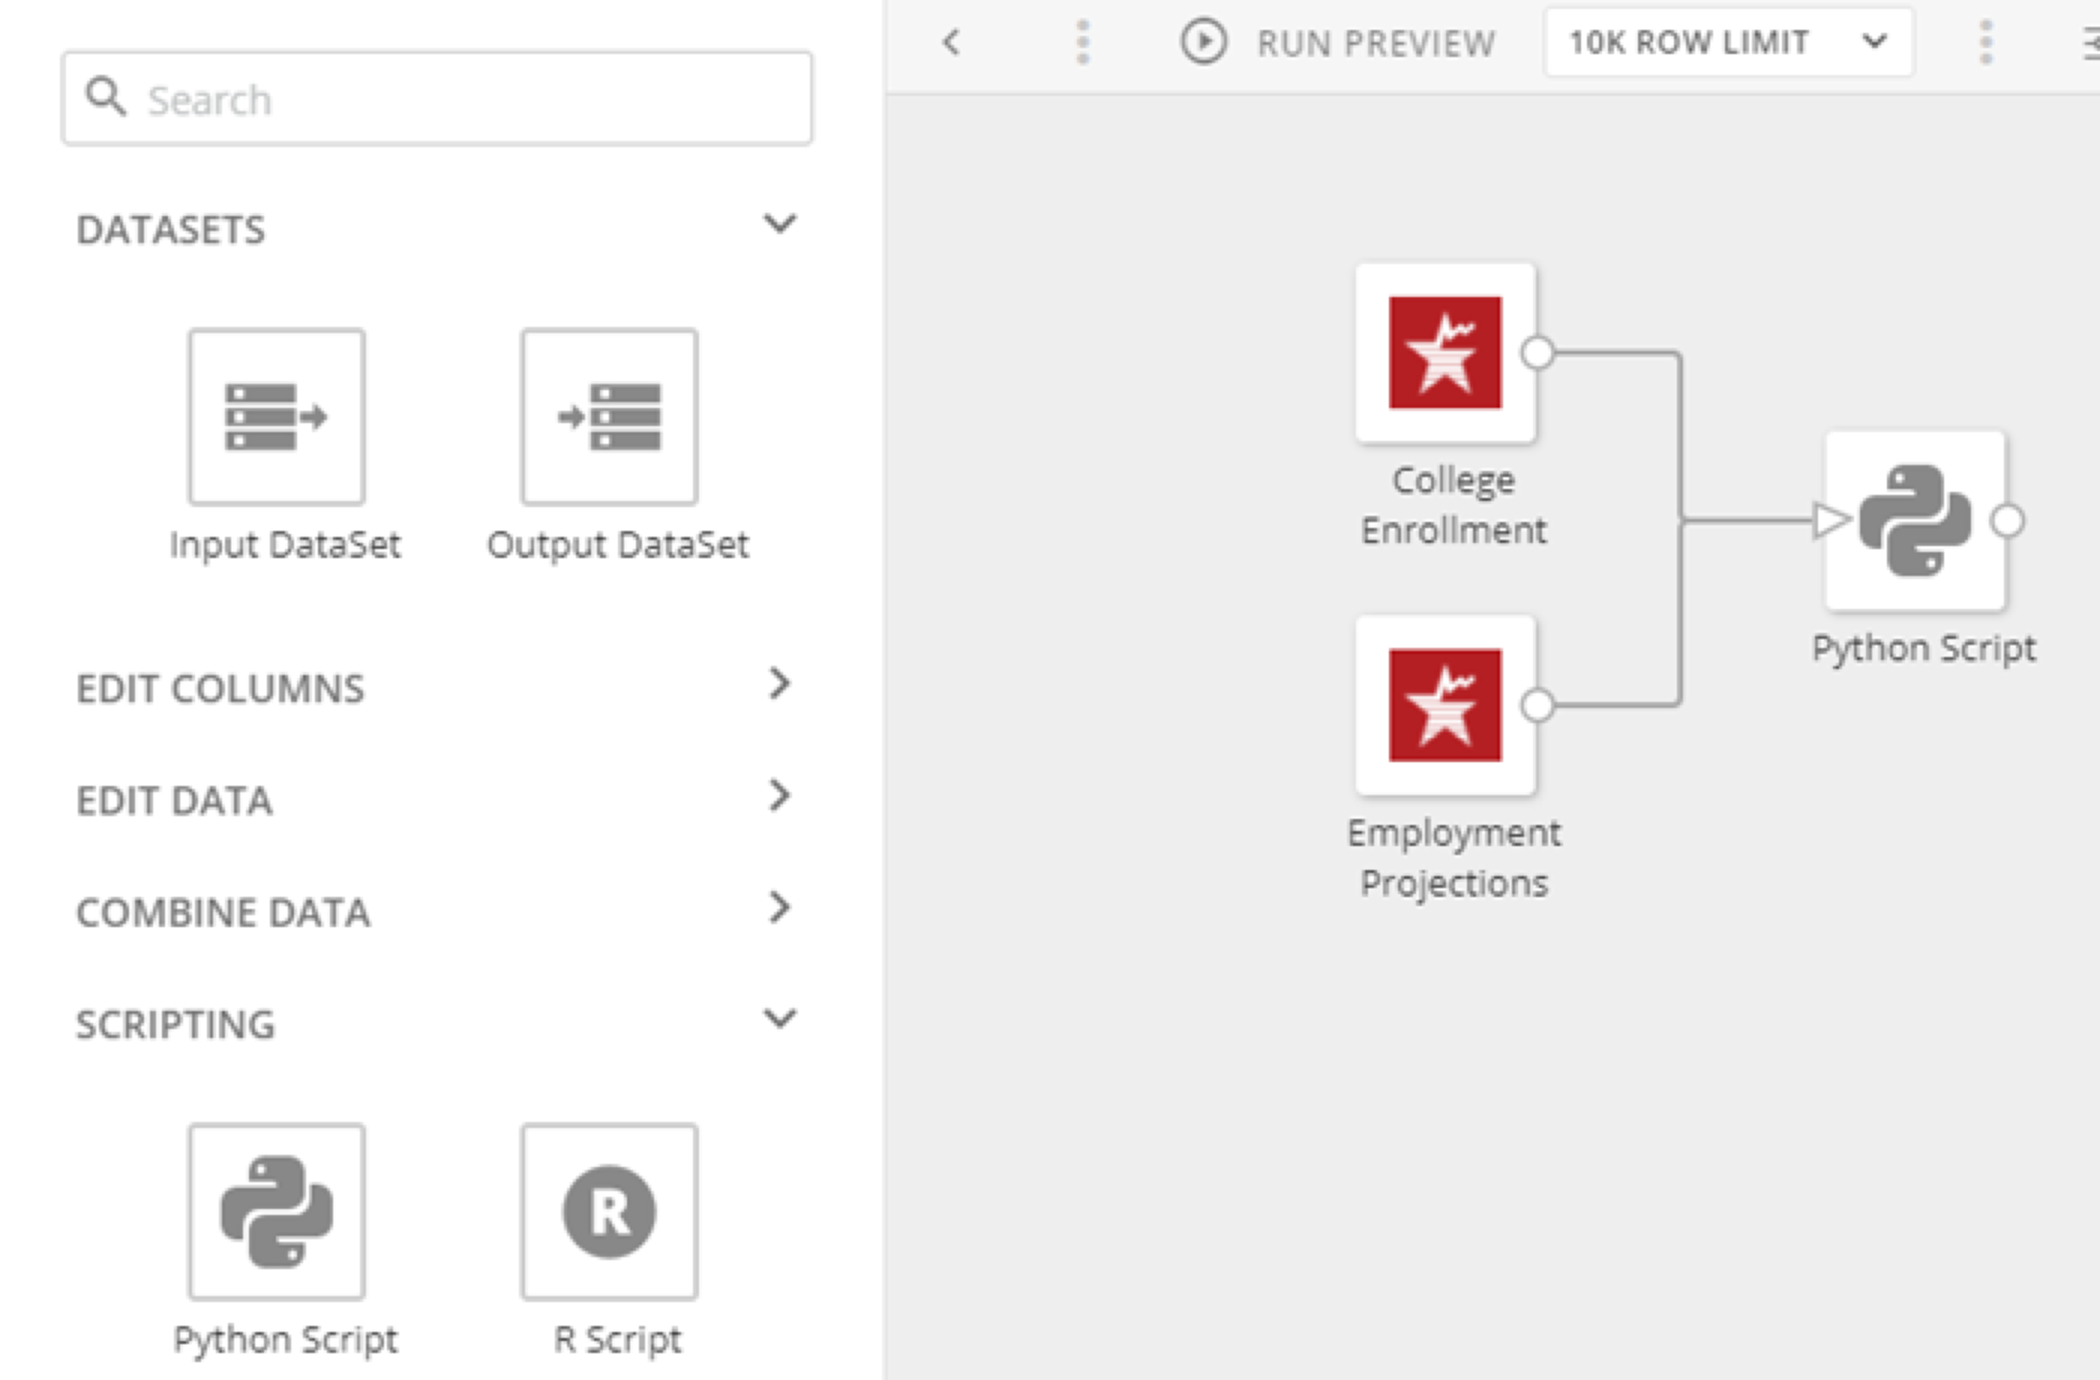Viewport: 2100px width, 1380px height.
Task: Add an R Script from the Scripting section
Action: coord(608,1210)
